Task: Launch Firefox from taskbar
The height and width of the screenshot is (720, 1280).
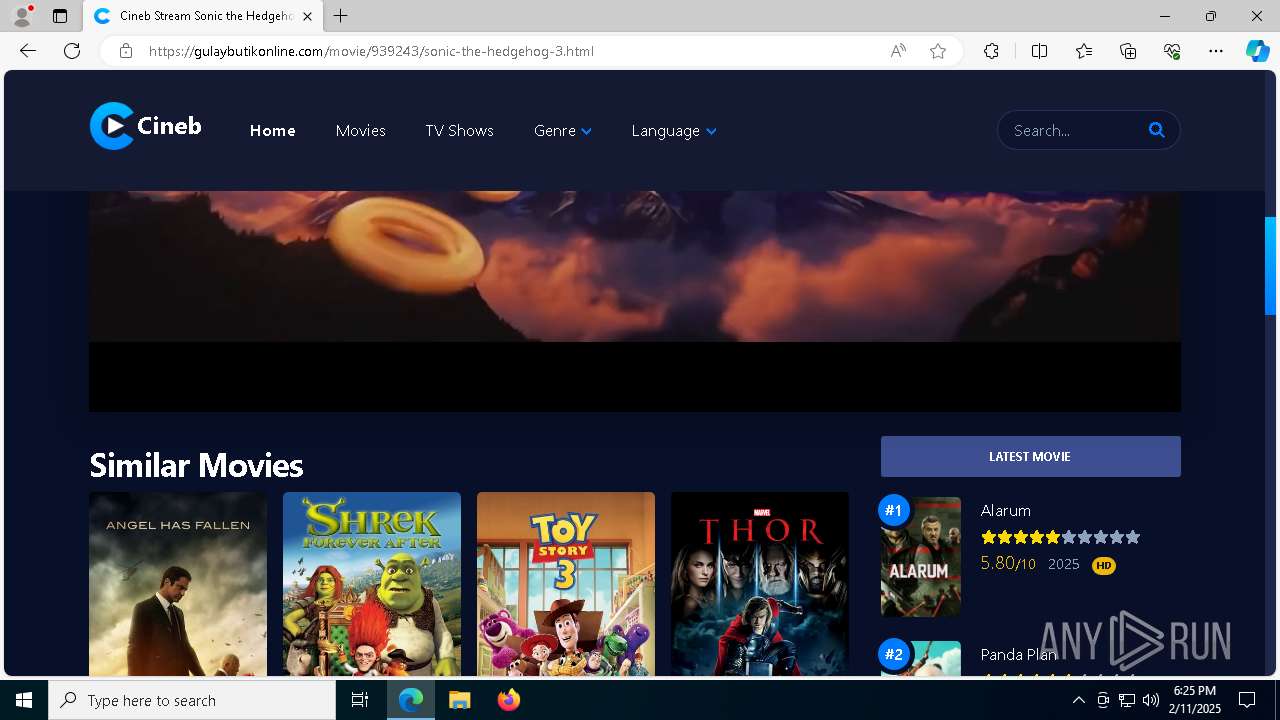Action: click(509, 700)
